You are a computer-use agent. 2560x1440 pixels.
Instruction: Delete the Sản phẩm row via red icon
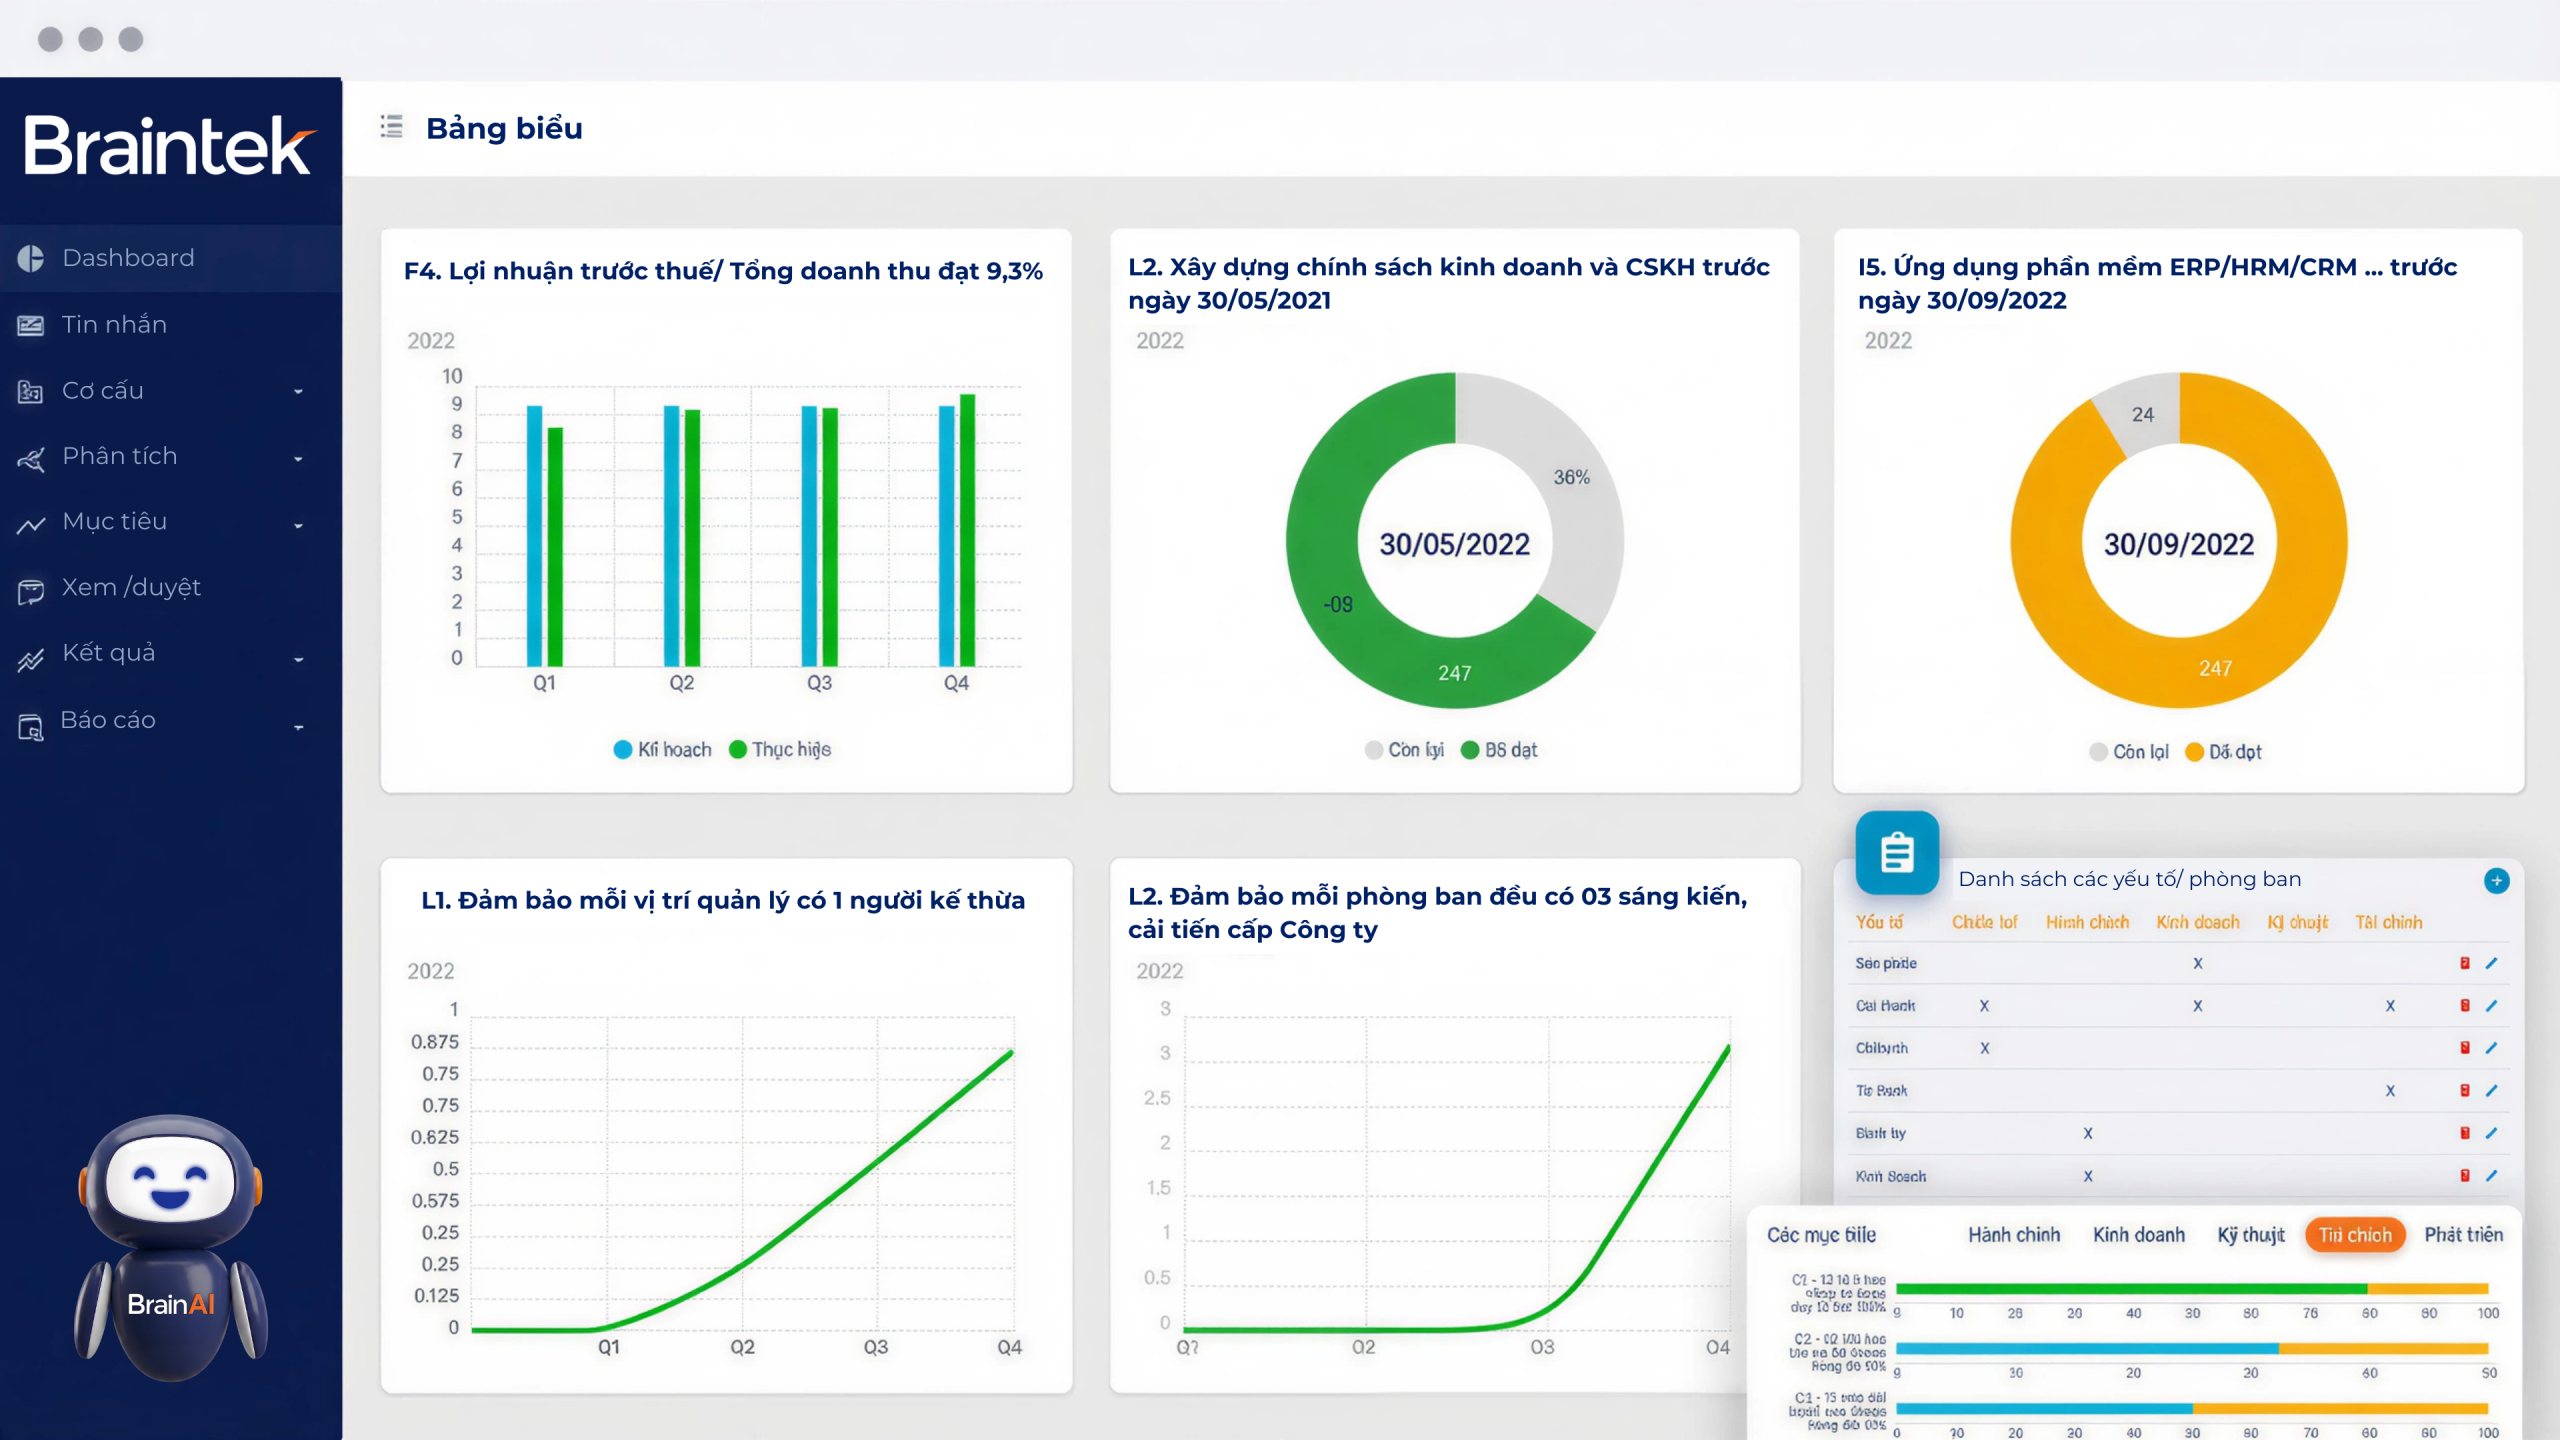[2465, 963]
